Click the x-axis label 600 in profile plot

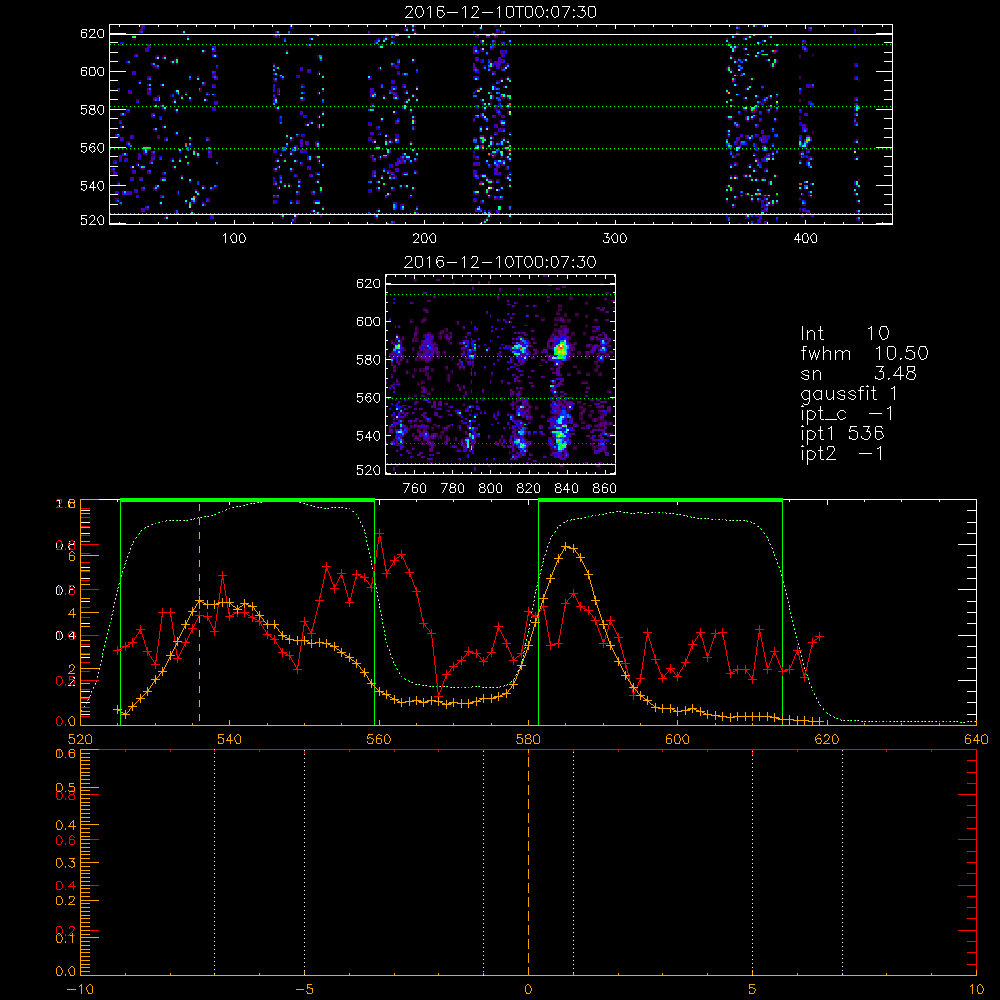coord(677,740)
